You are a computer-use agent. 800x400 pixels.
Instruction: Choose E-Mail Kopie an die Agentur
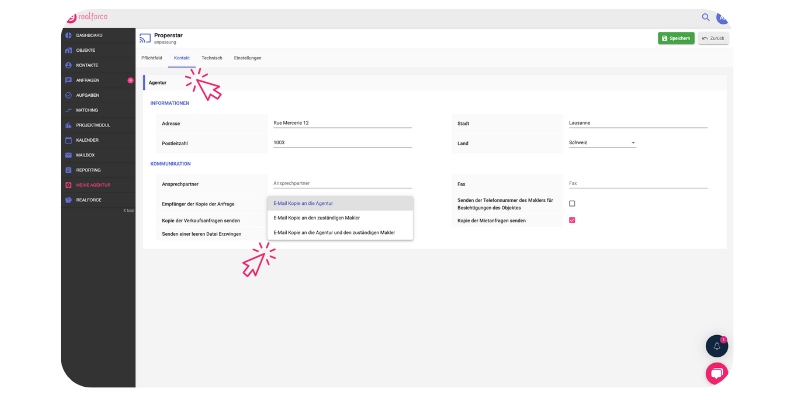click(340, 203)
